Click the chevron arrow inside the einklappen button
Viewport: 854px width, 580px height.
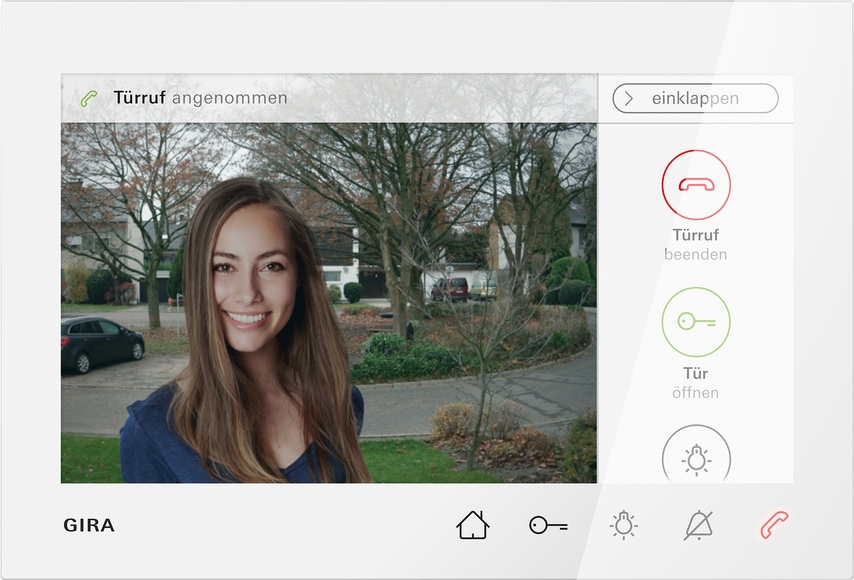tap(629, 98)
